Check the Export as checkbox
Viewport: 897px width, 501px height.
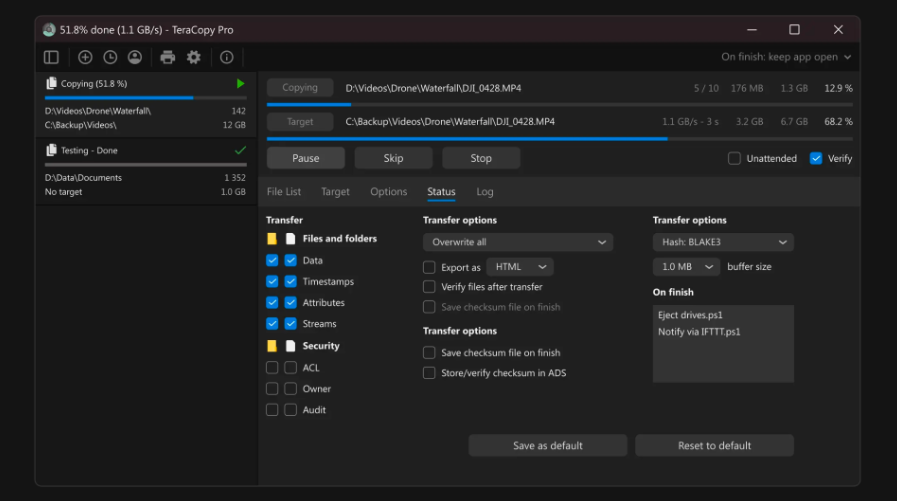pos(429,267)
